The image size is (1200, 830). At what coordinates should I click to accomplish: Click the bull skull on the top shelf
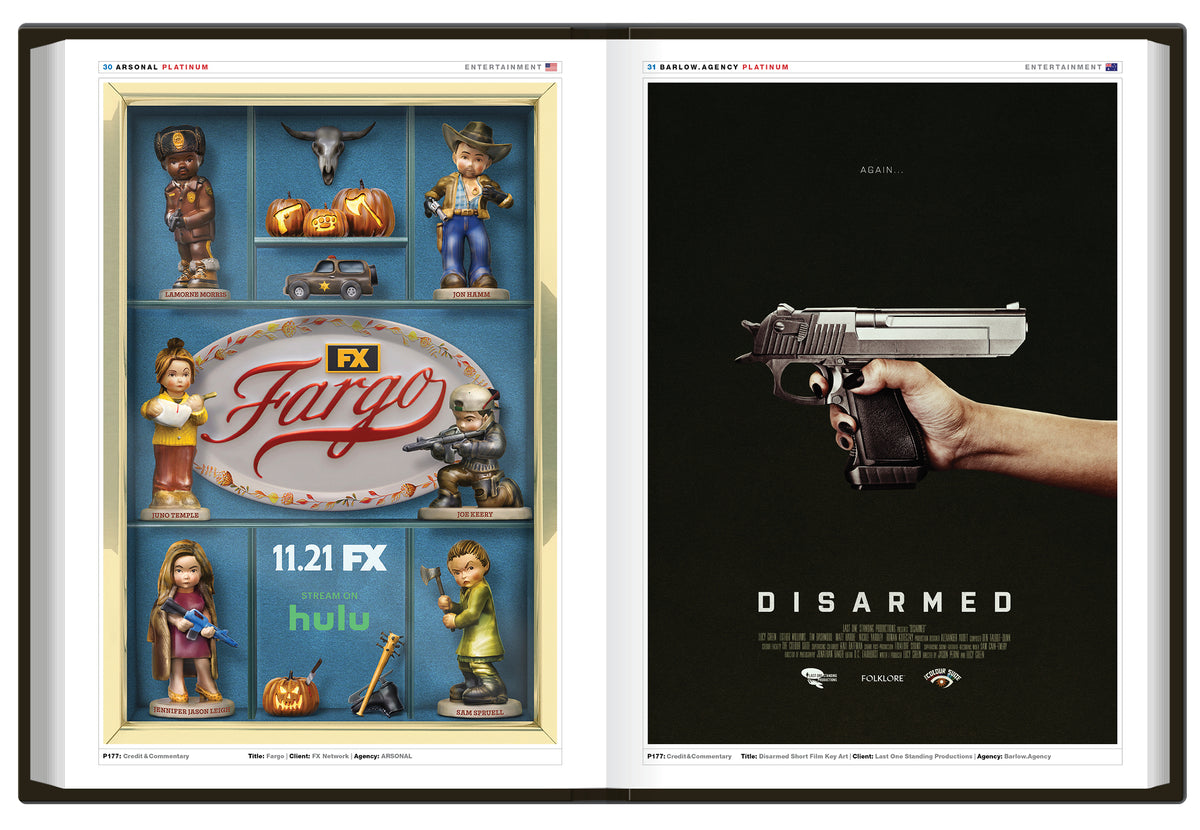point(328,147)
